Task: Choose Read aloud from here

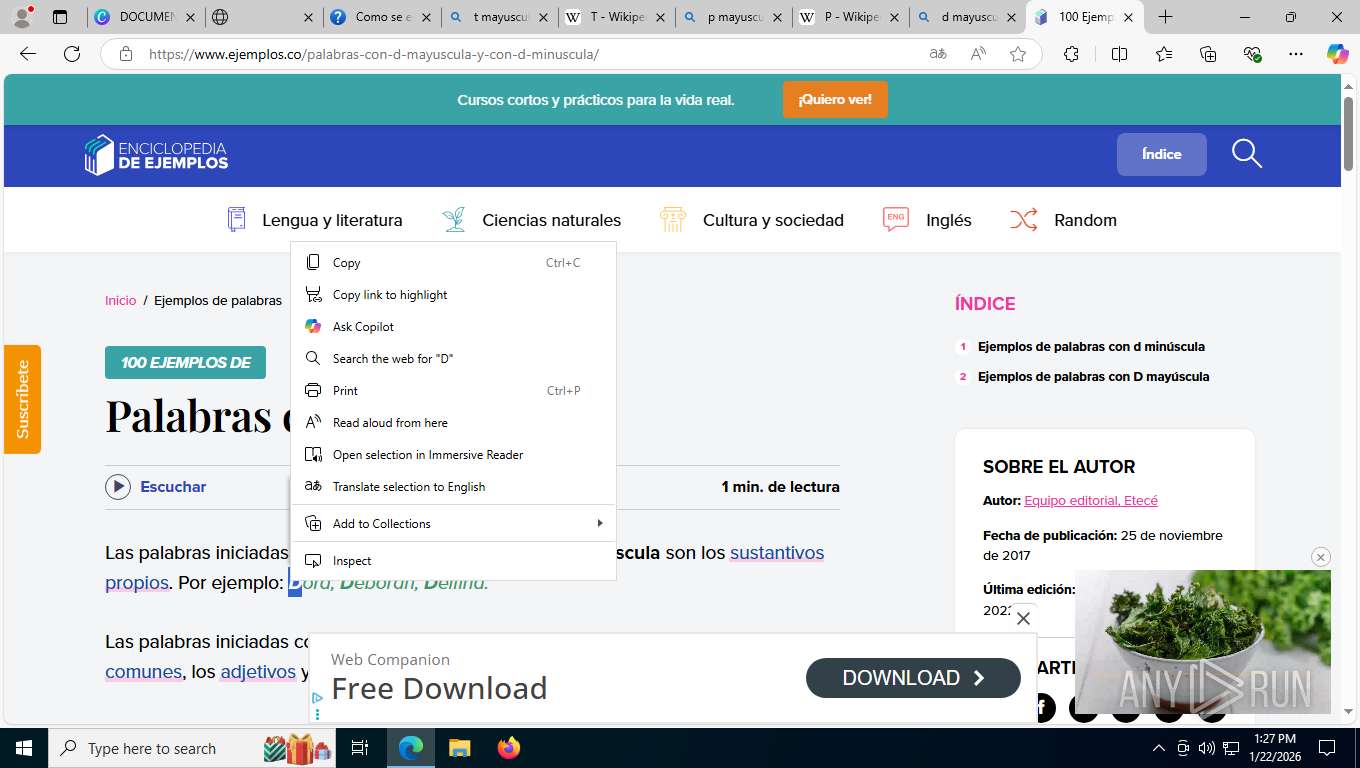Action: [453, 423]
